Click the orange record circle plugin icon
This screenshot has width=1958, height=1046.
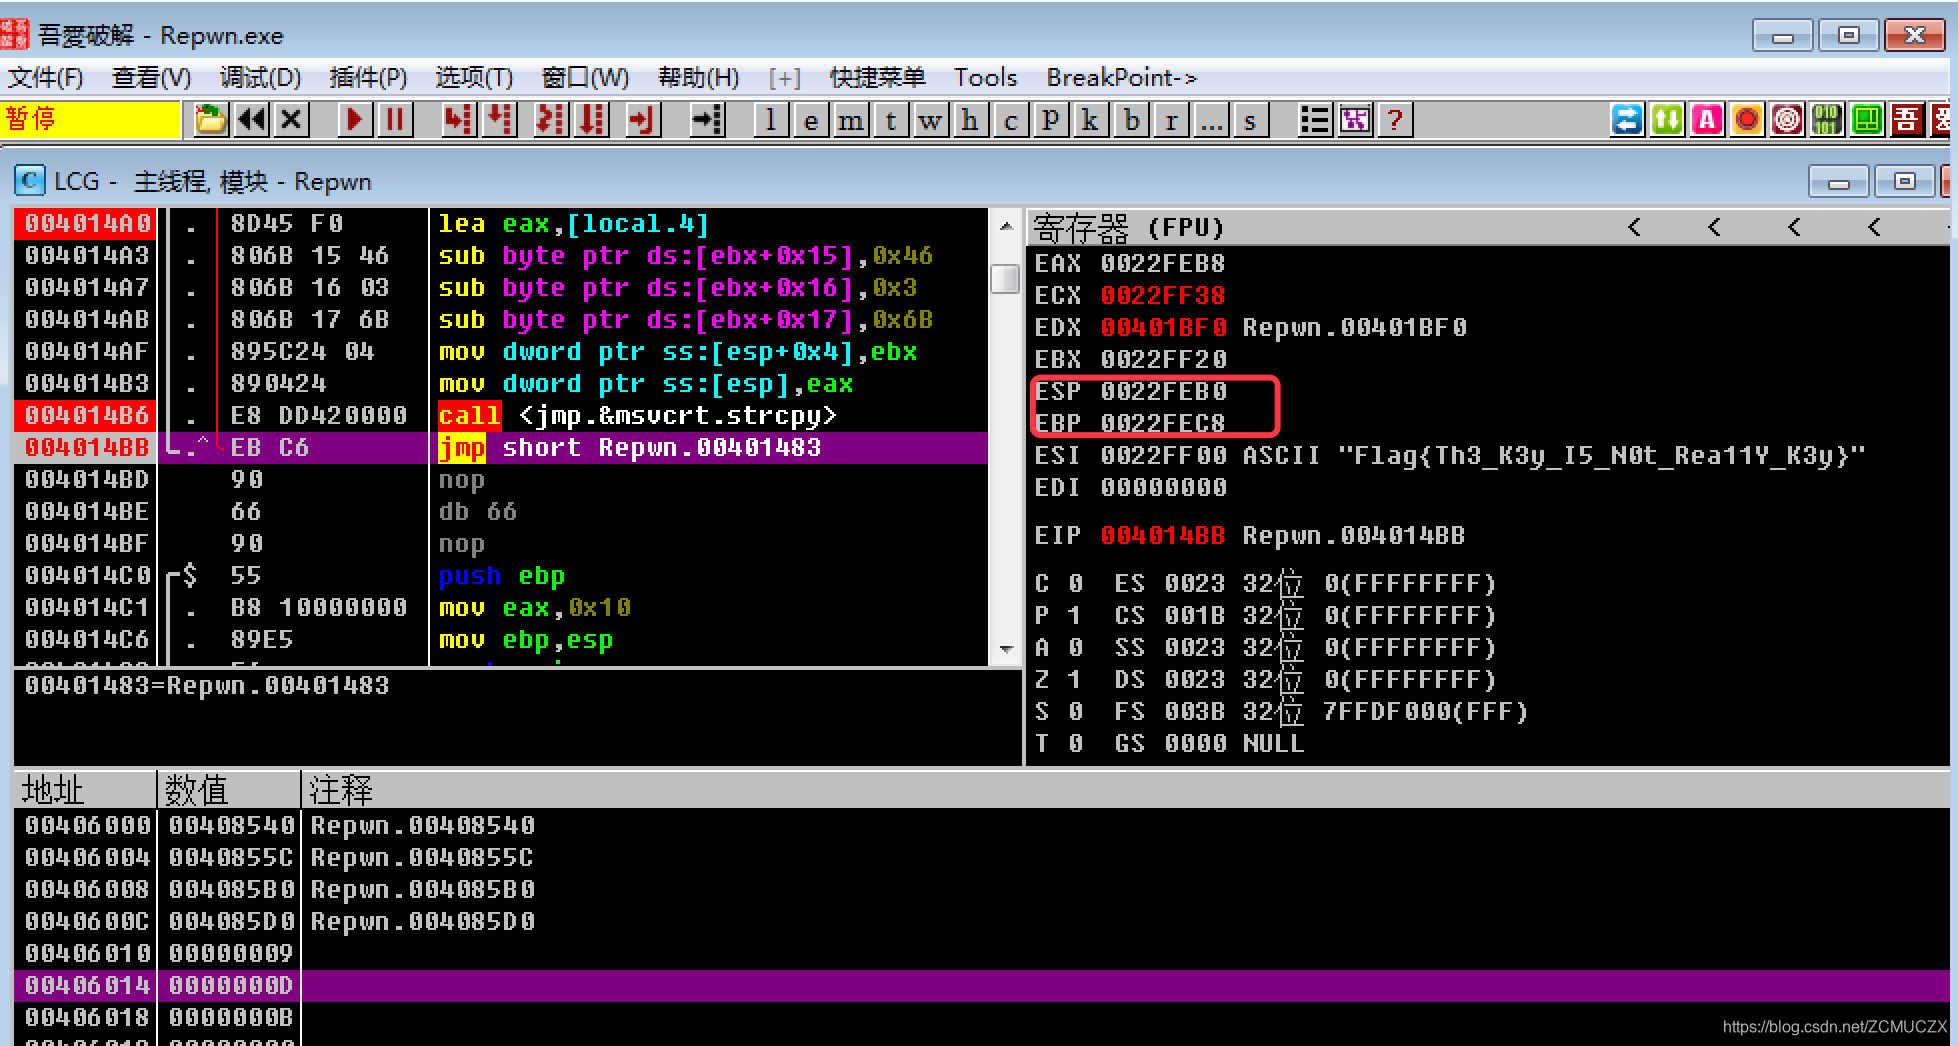coord(1747,120)
